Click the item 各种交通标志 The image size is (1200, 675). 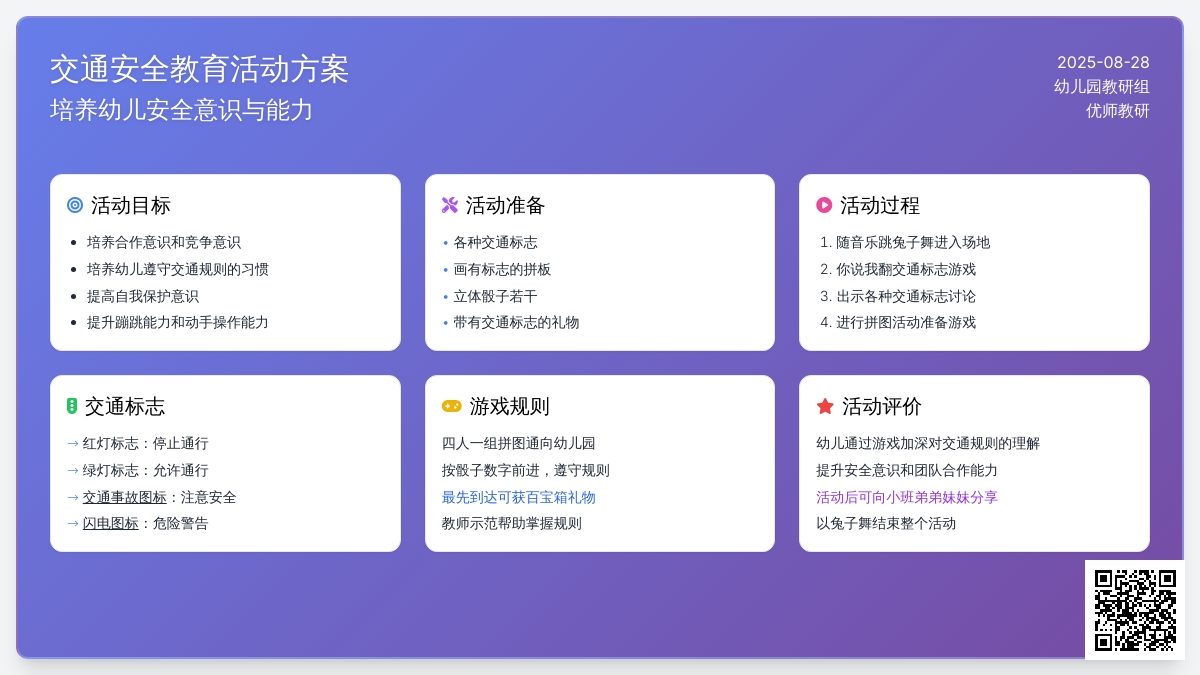click(495, 242)
